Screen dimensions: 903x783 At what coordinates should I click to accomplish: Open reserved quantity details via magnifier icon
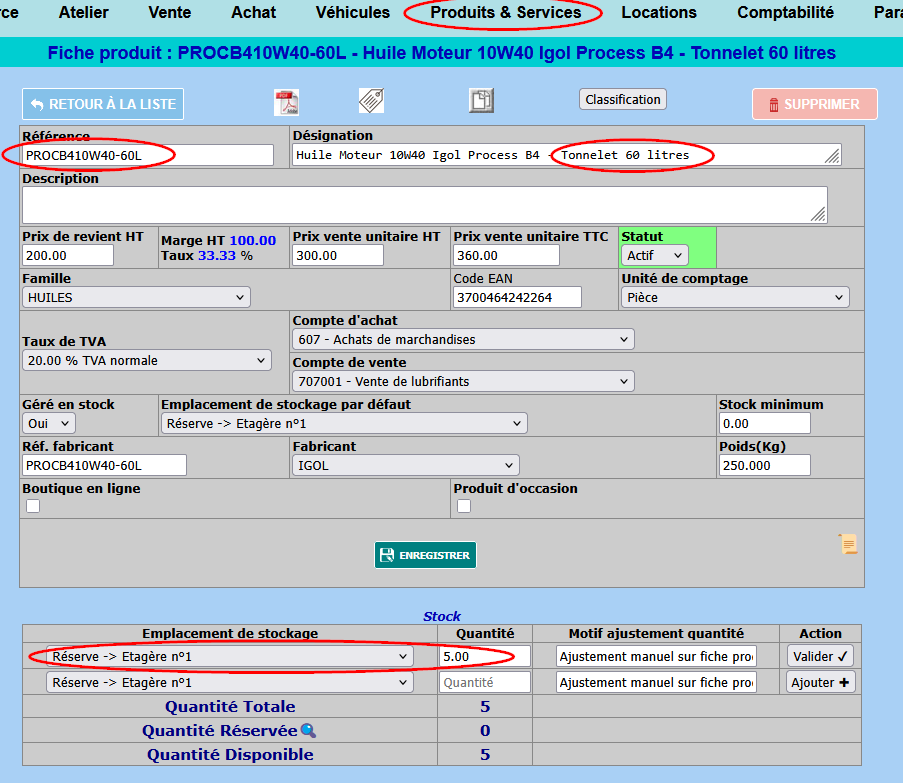(x=308, y=731)
